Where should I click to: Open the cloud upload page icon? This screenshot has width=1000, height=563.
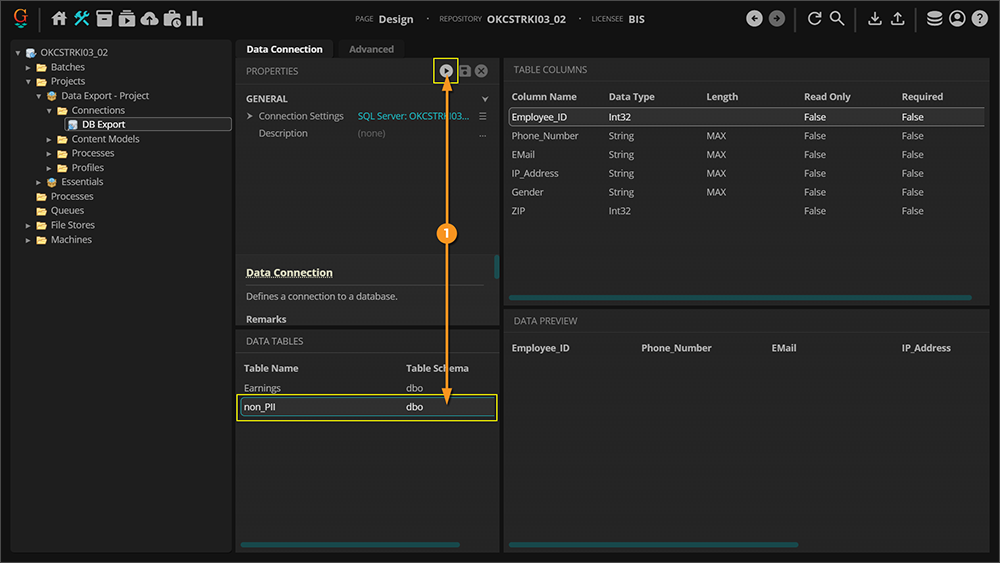click(x=149, y=18)
